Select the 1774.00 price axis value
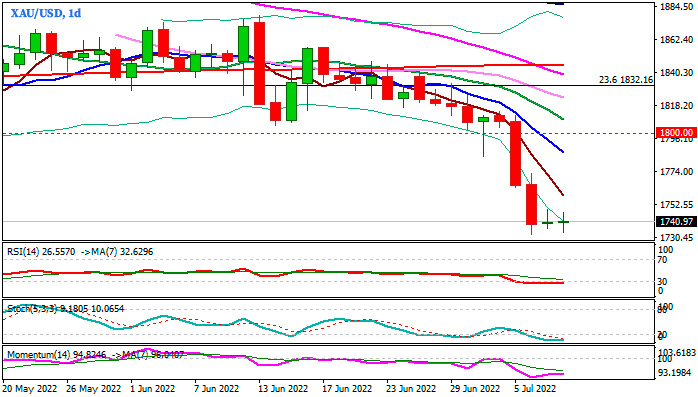The width and height of the screenshot is (698, 397). click(x=676, y=171)
